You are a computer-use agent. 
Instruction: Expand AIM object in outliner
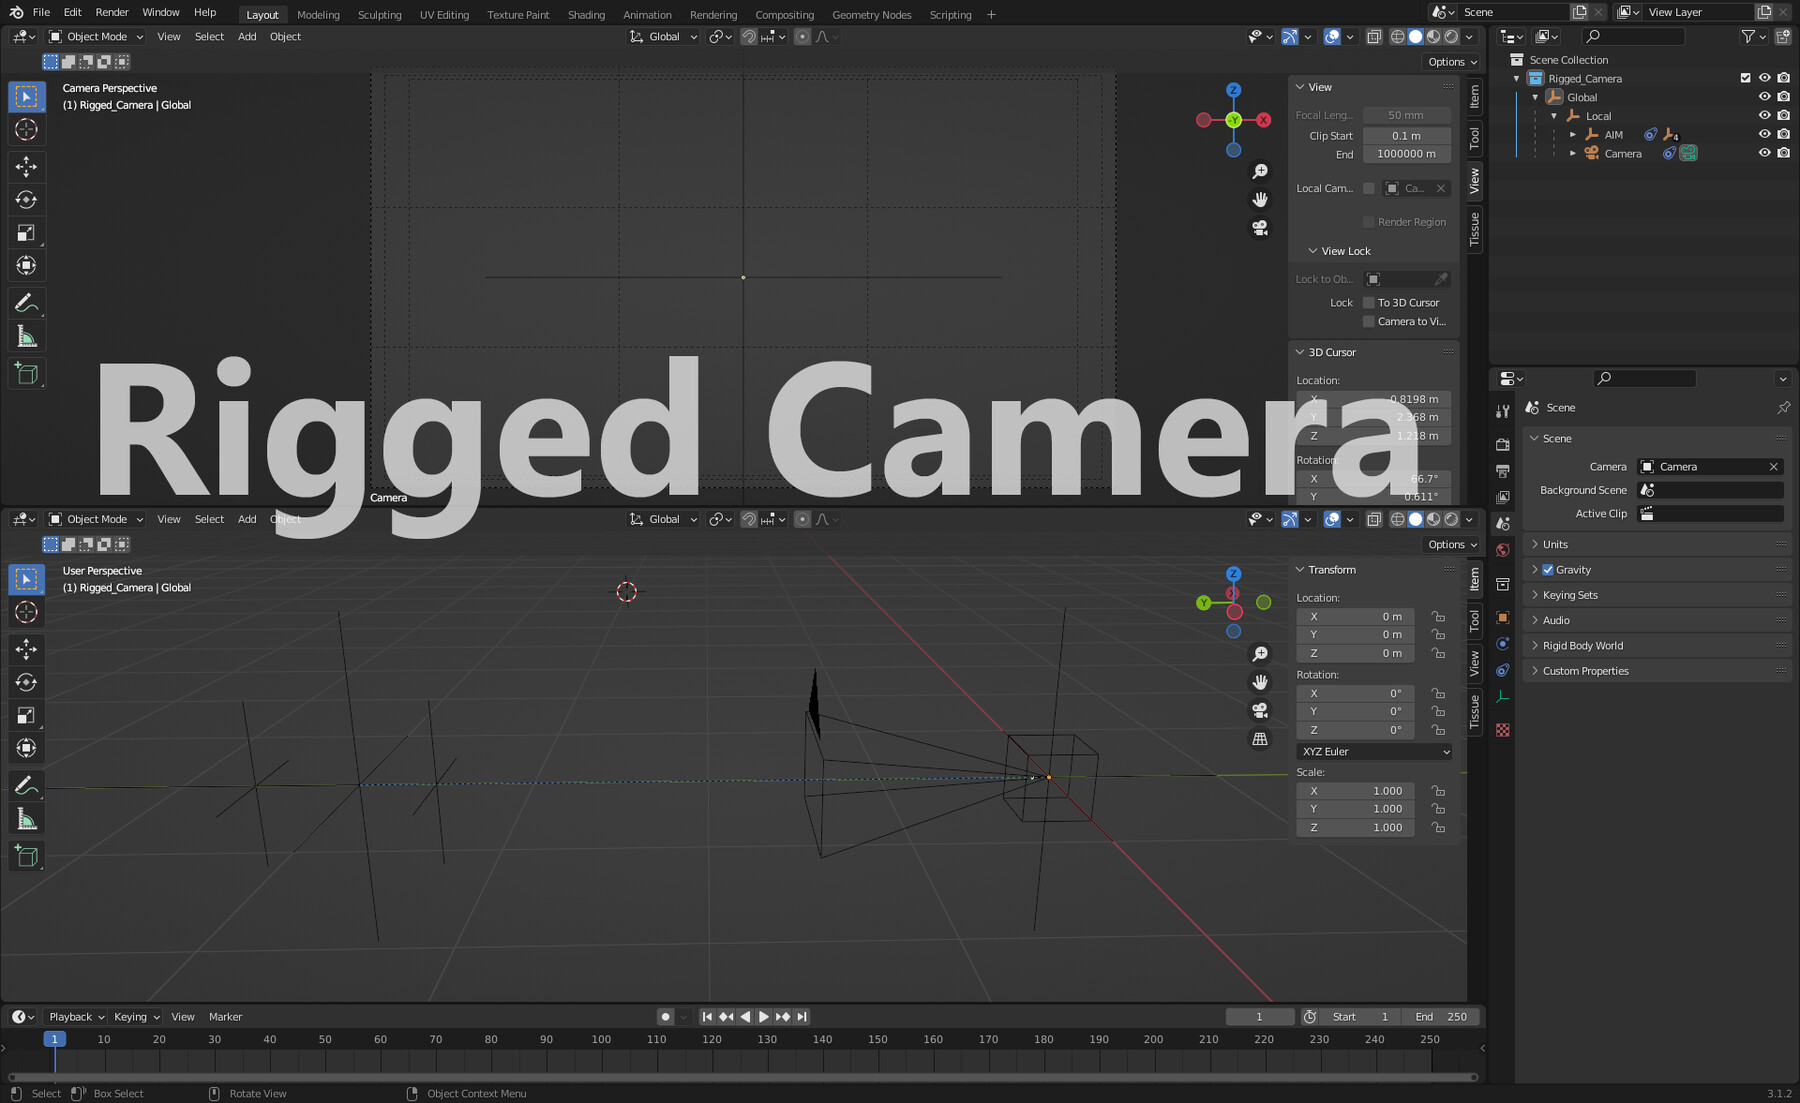click(x=1573, y=134)
